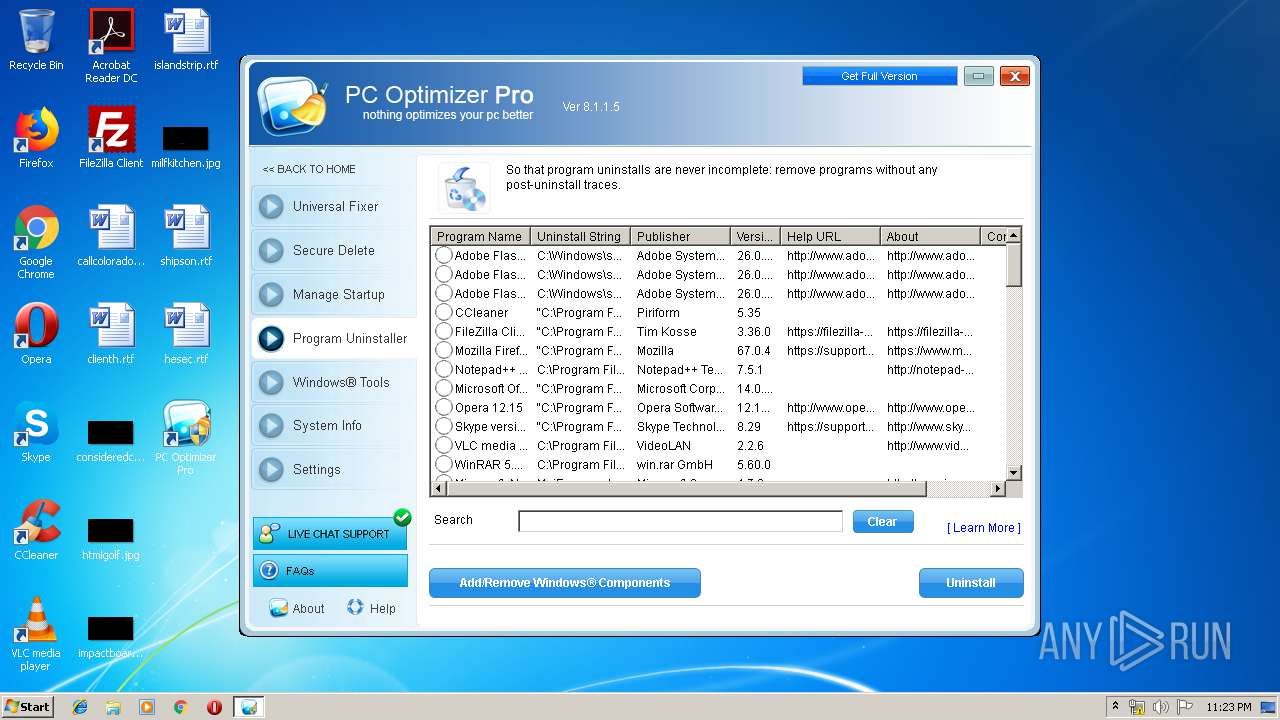The image size is (1280, 720).
Task: Sort by Help URL column header
Action: click(x=831, y=237)
